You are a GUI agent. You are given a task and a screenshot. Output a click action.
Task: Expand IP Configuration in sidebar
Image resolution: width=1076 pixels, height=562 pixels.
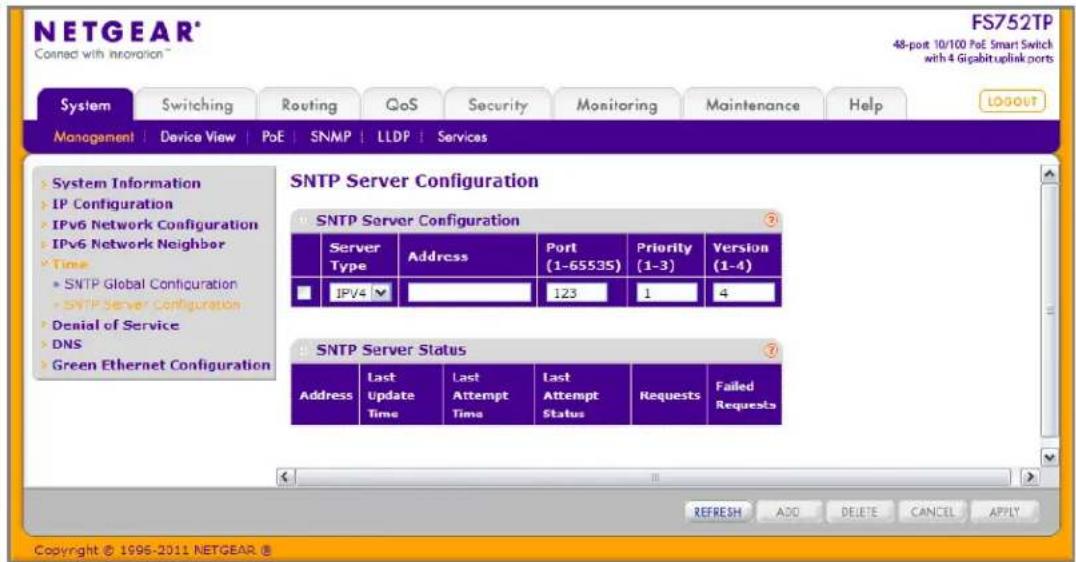pyautogui.click(x=113, y=204)
